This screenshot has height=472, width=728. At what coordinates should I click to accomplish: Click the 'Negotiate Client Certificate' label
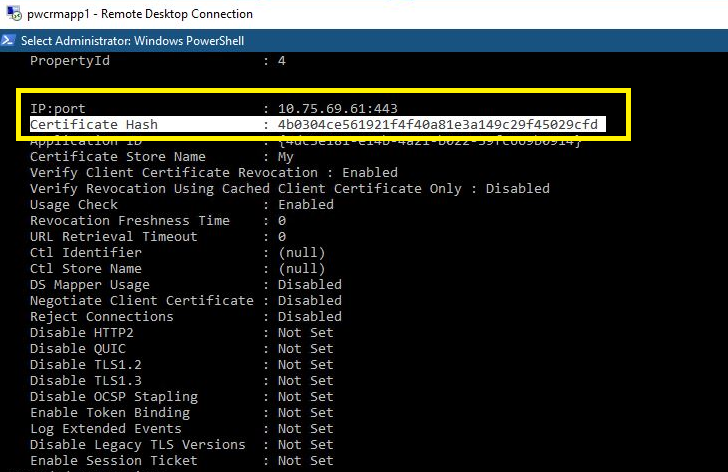point(142,301)
